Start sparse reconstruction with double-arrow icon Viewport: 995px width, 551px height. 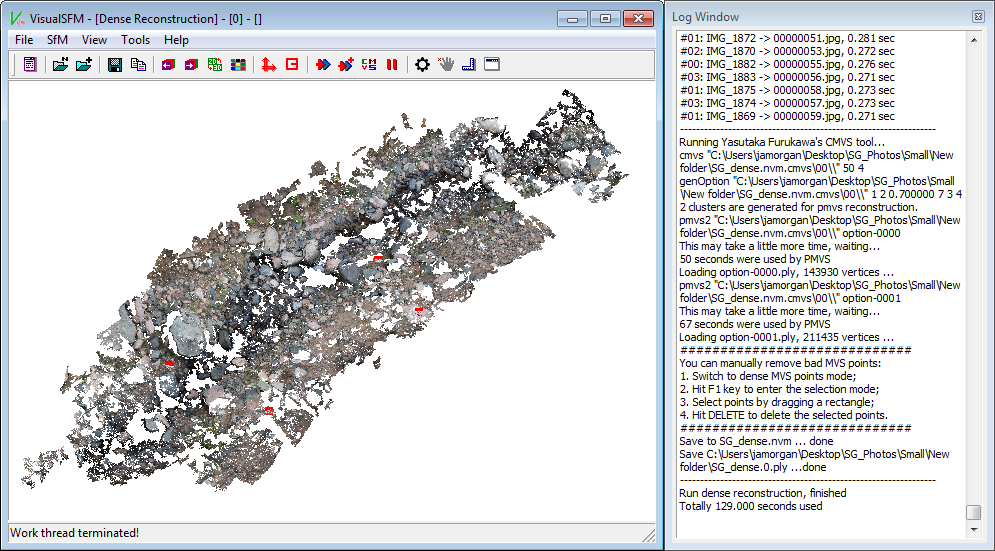[322, 64]
